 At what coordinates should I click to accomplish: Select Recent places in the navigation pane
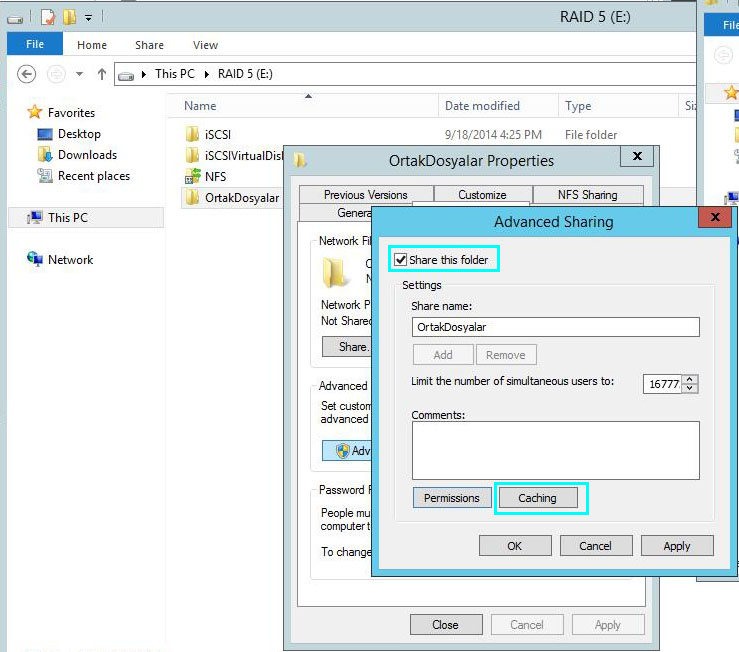93,176
